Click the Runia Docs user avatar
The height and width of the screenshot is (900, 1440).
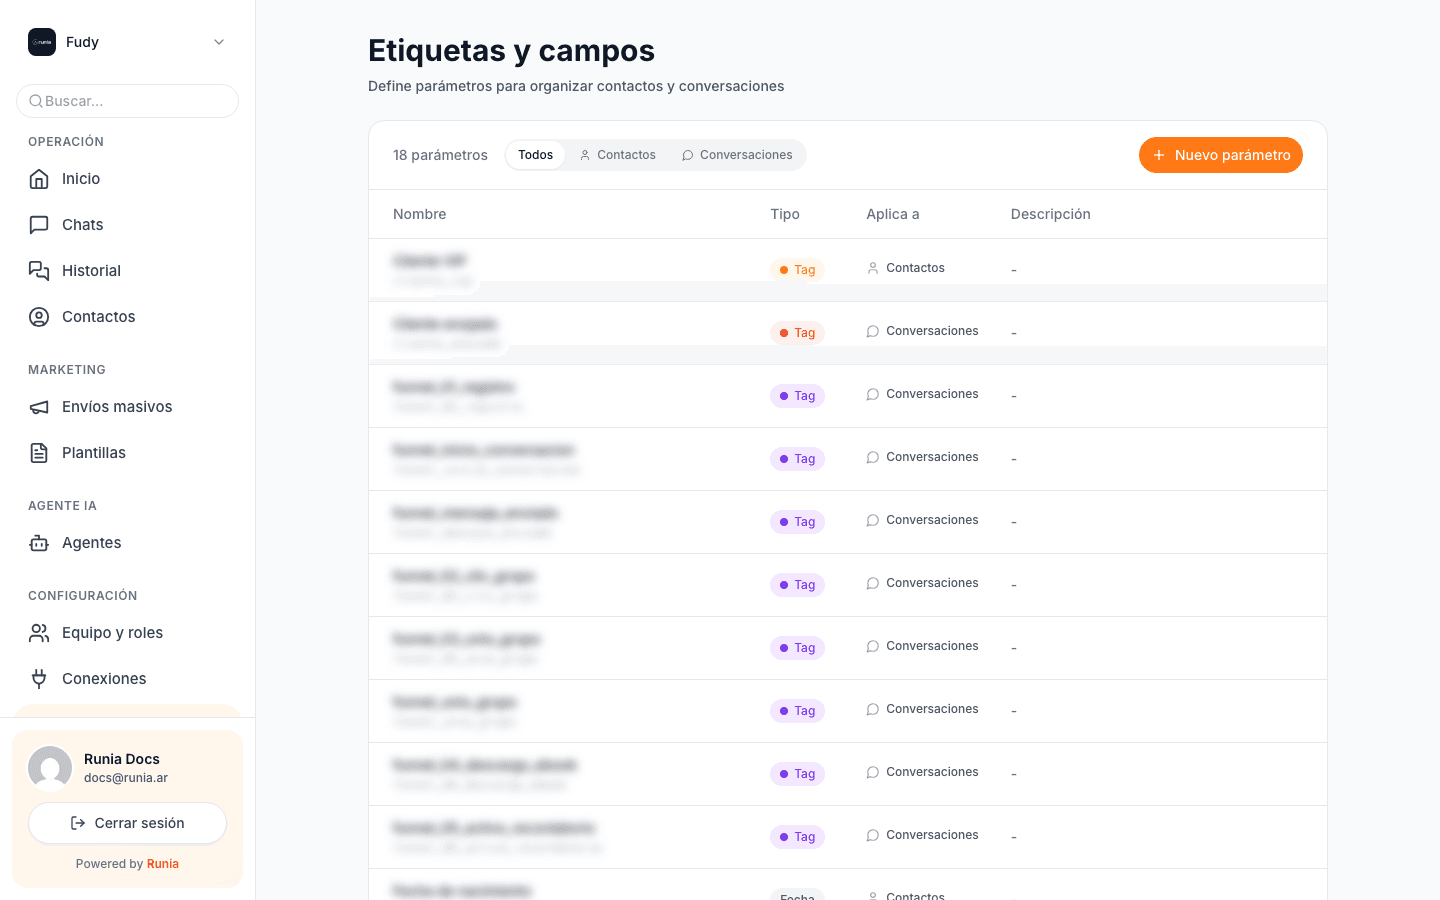click(x=50, y=768)
